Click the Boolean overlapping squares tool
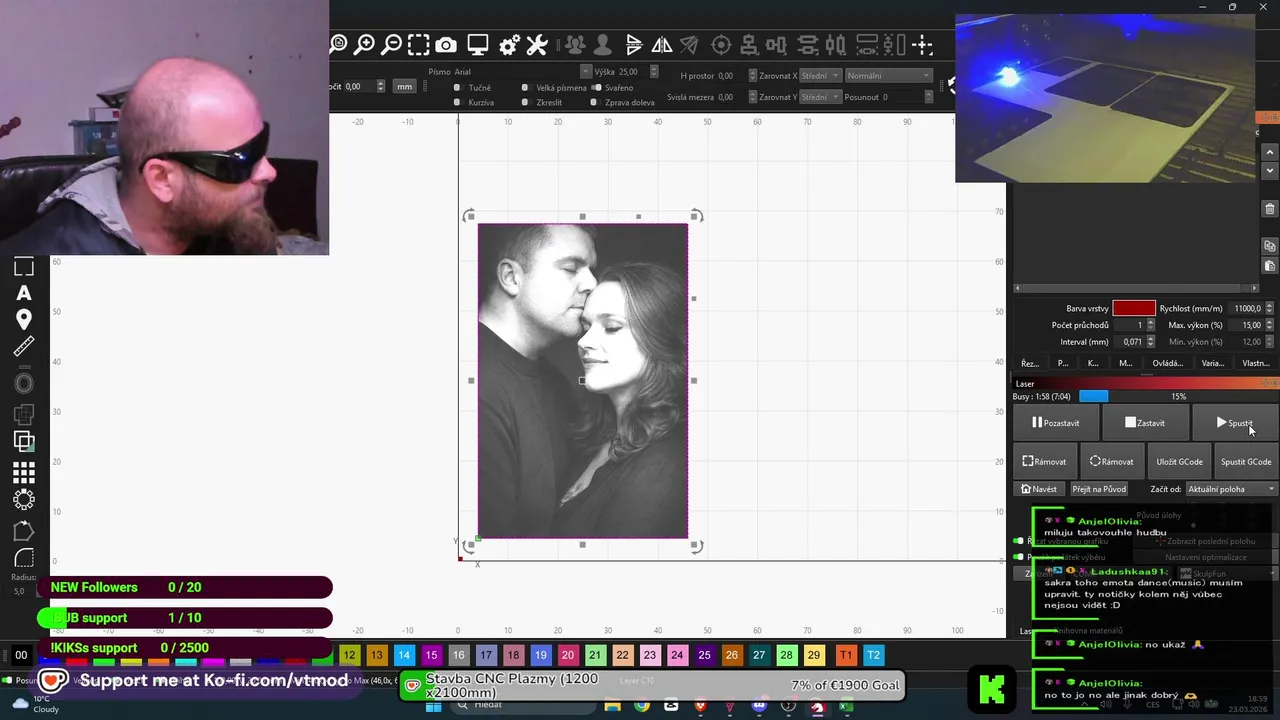Viewport: 1280px width, 720px height. pyautogui.click(x=24, y=441)
